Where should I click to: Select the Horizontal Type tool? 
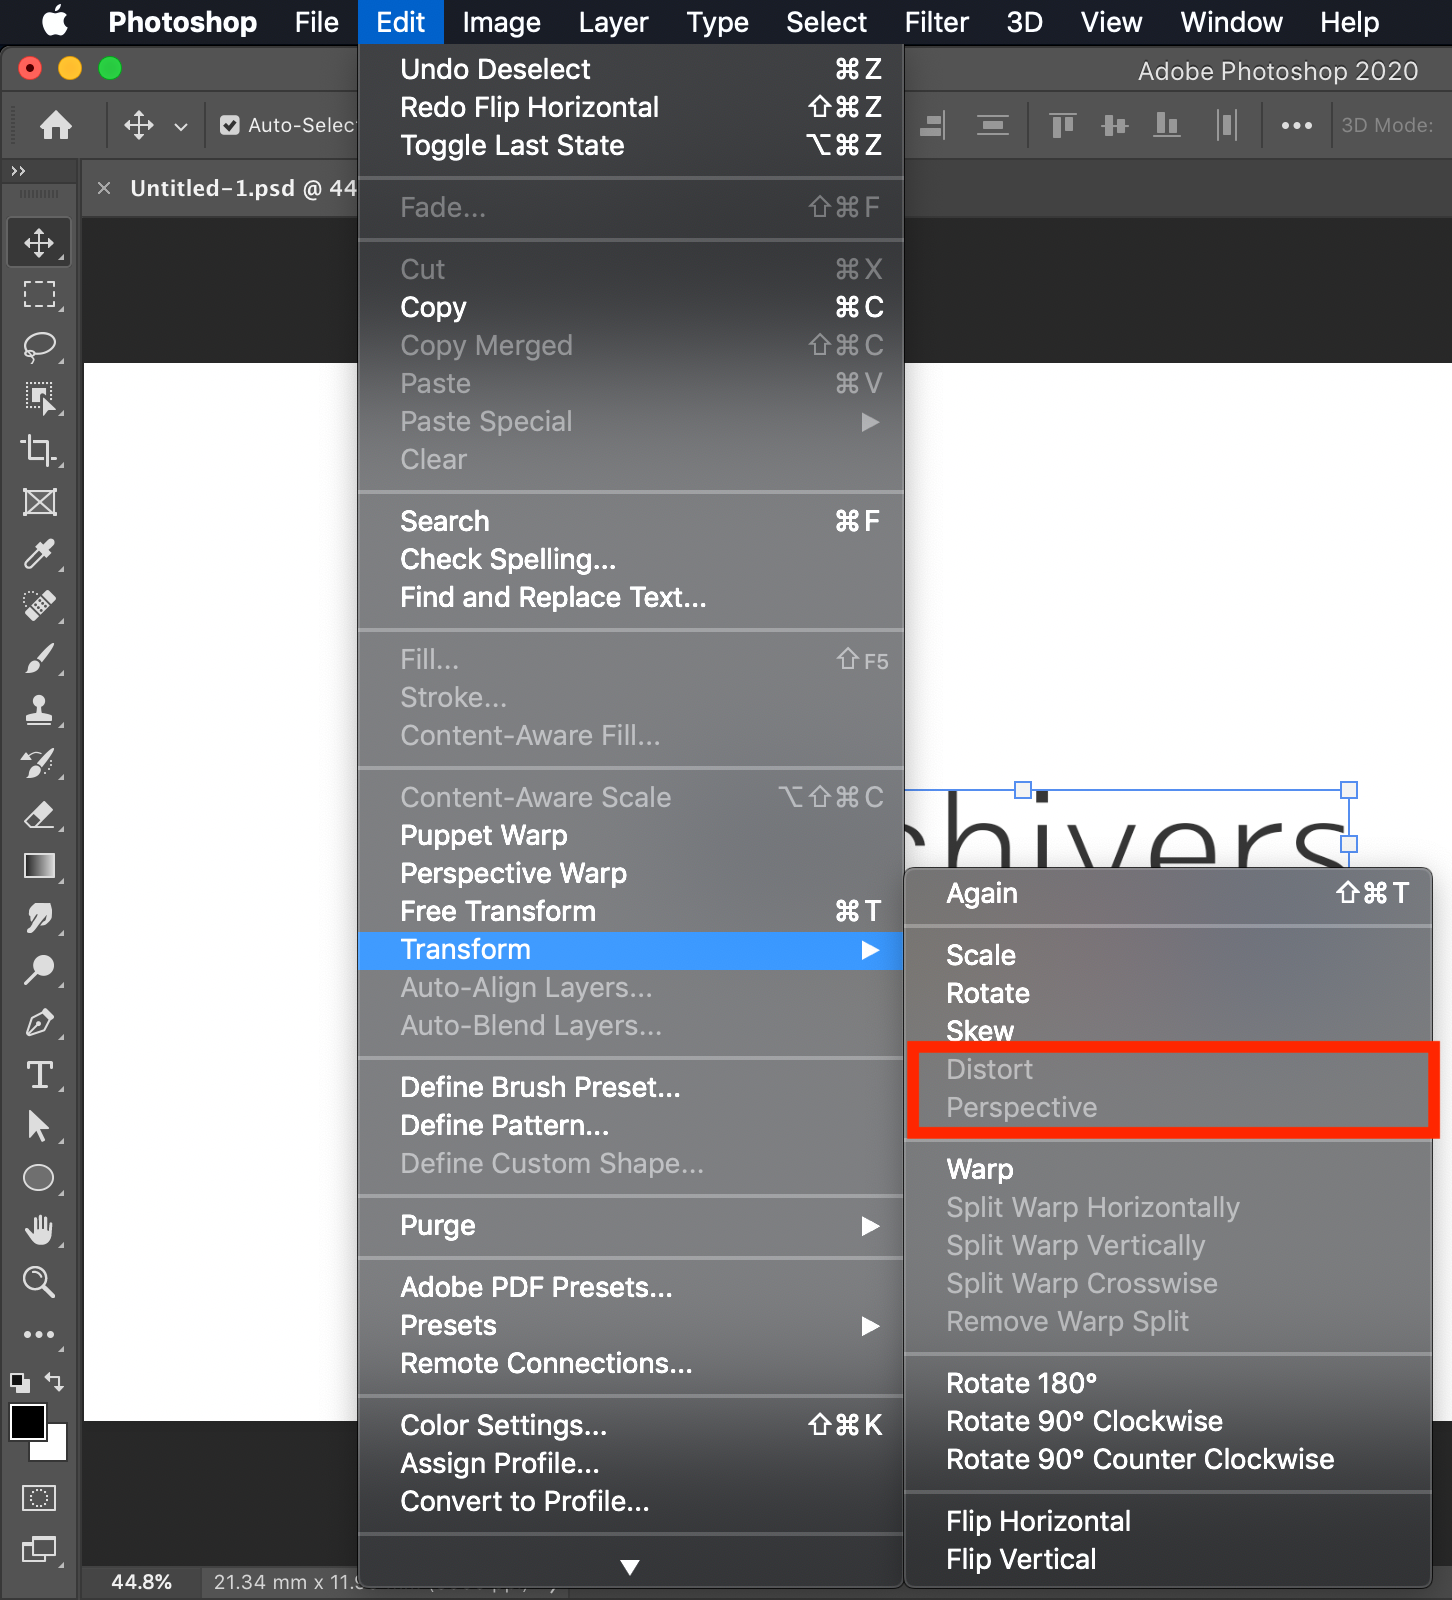pos(39,1075)
